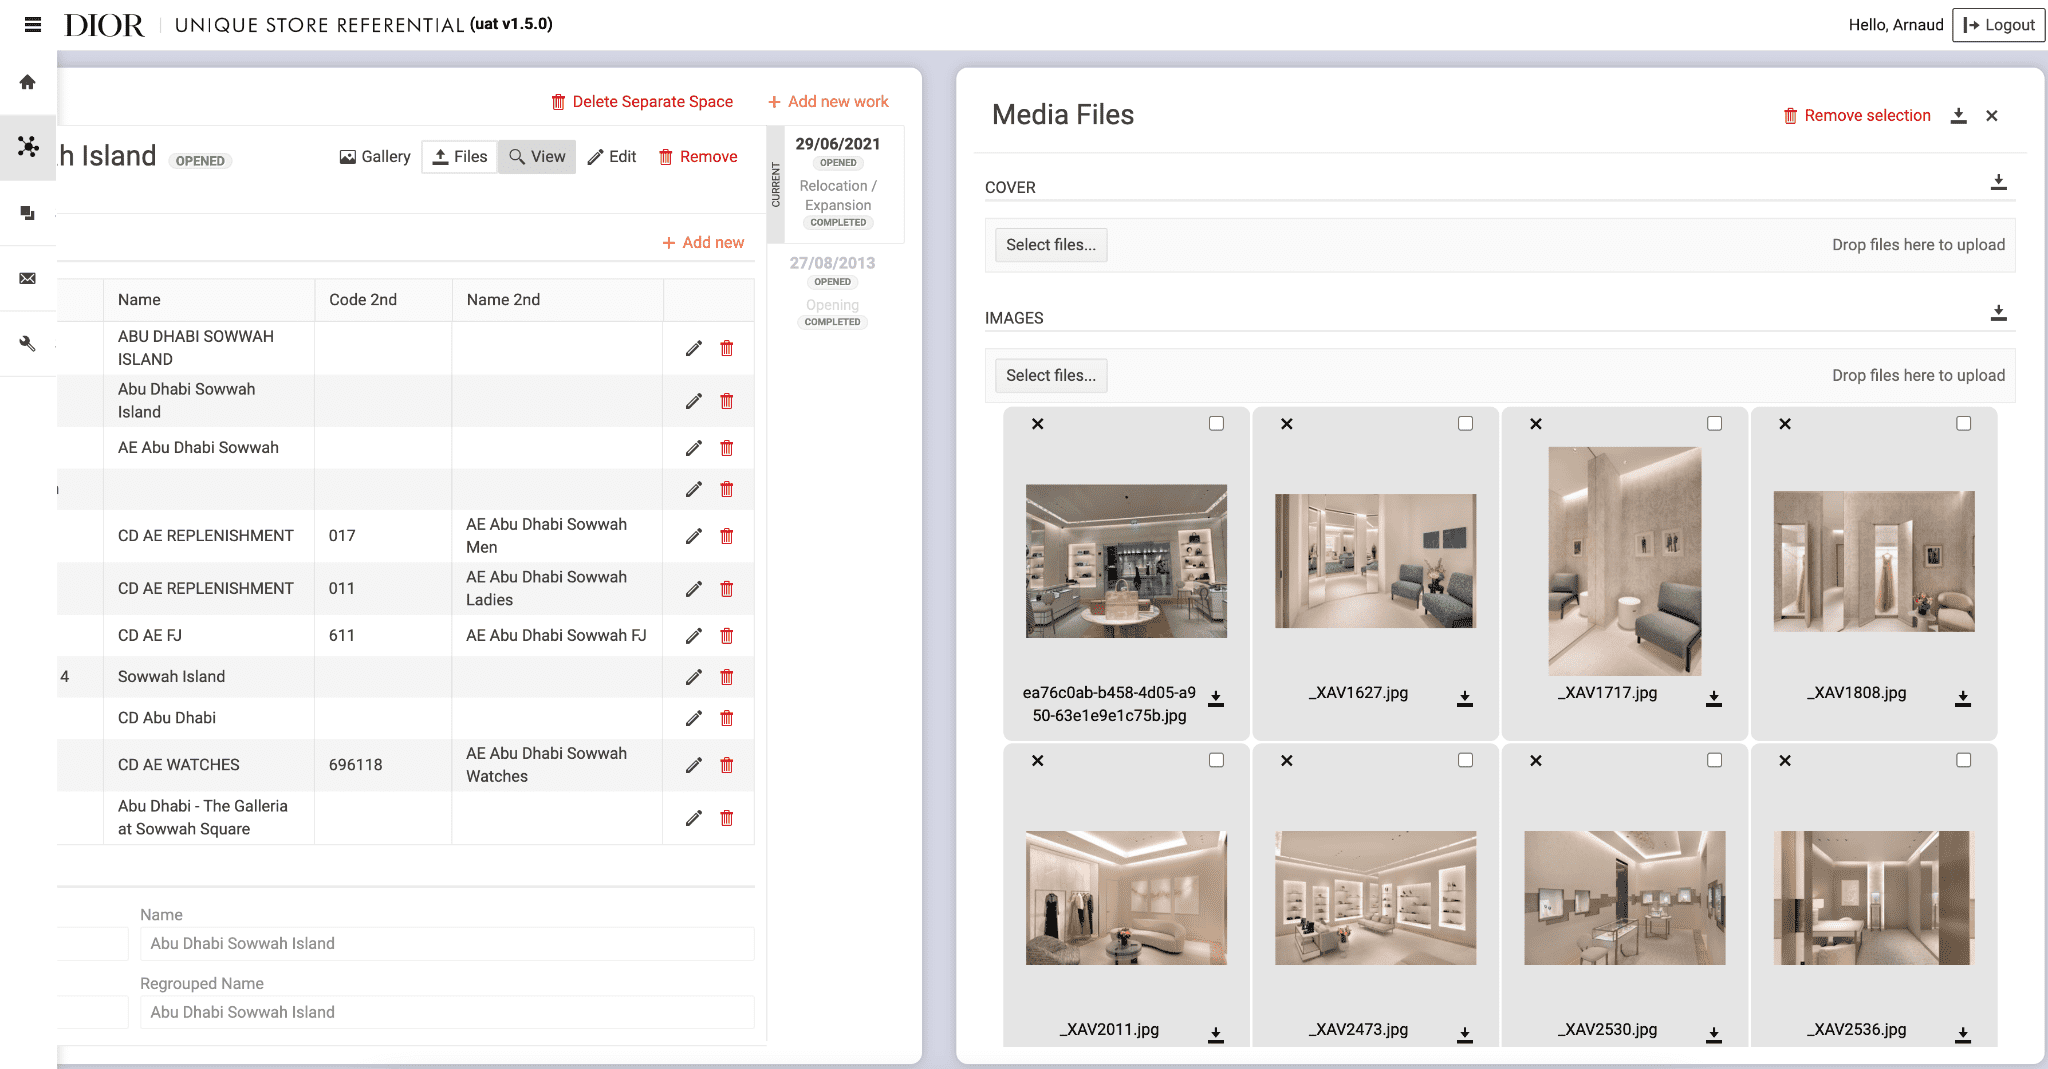Delete the CD AE WATCHES row
This screenshot has width=2048, height=1069.
coord(727,765)
